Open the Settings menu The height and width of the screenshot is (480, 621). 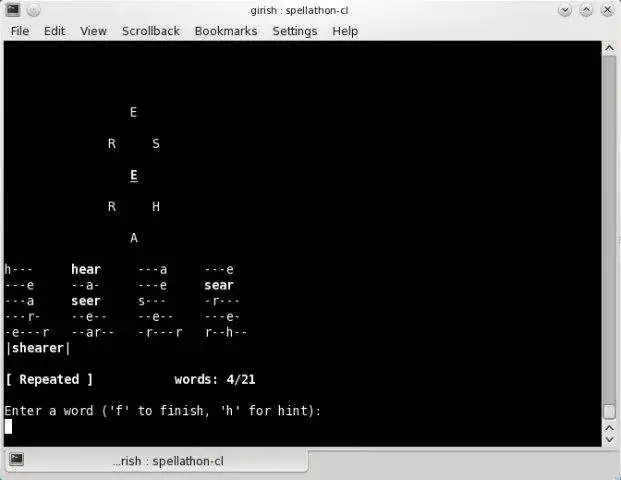pyautogui.click(x=295, y=31)
